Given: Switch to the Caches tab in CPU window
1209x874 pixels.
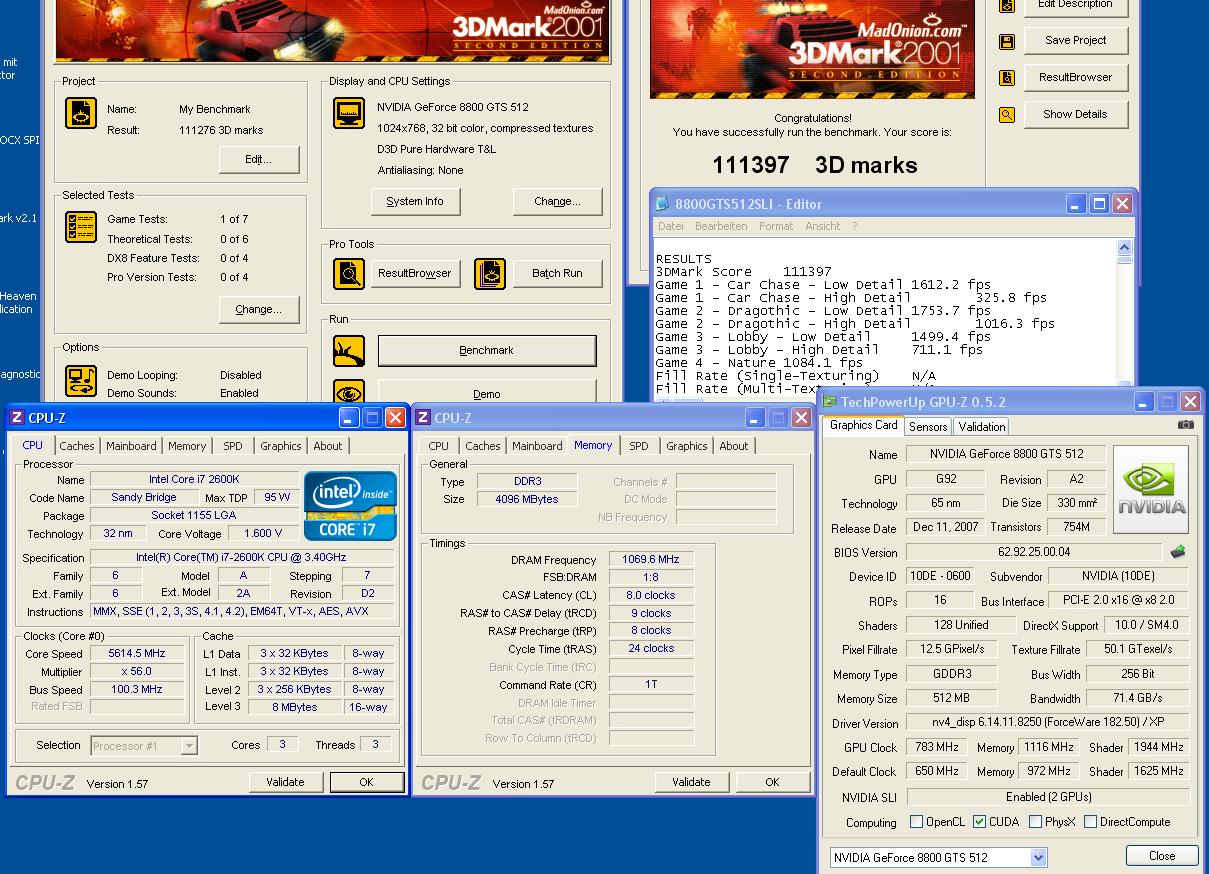Looking at the screenshot, I should (x=77, y=446).
